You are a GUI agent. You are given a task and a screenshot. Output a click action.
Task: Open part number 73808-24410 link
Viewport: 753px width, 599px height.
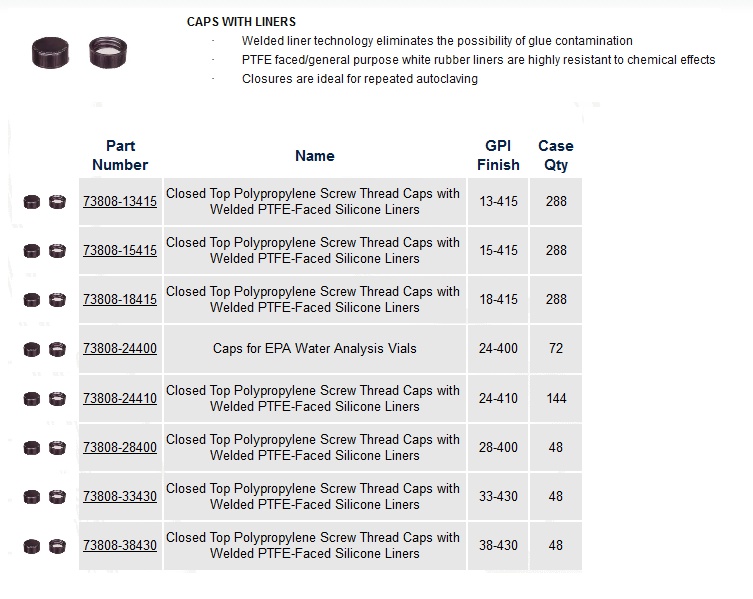click(x=120, y=398)
